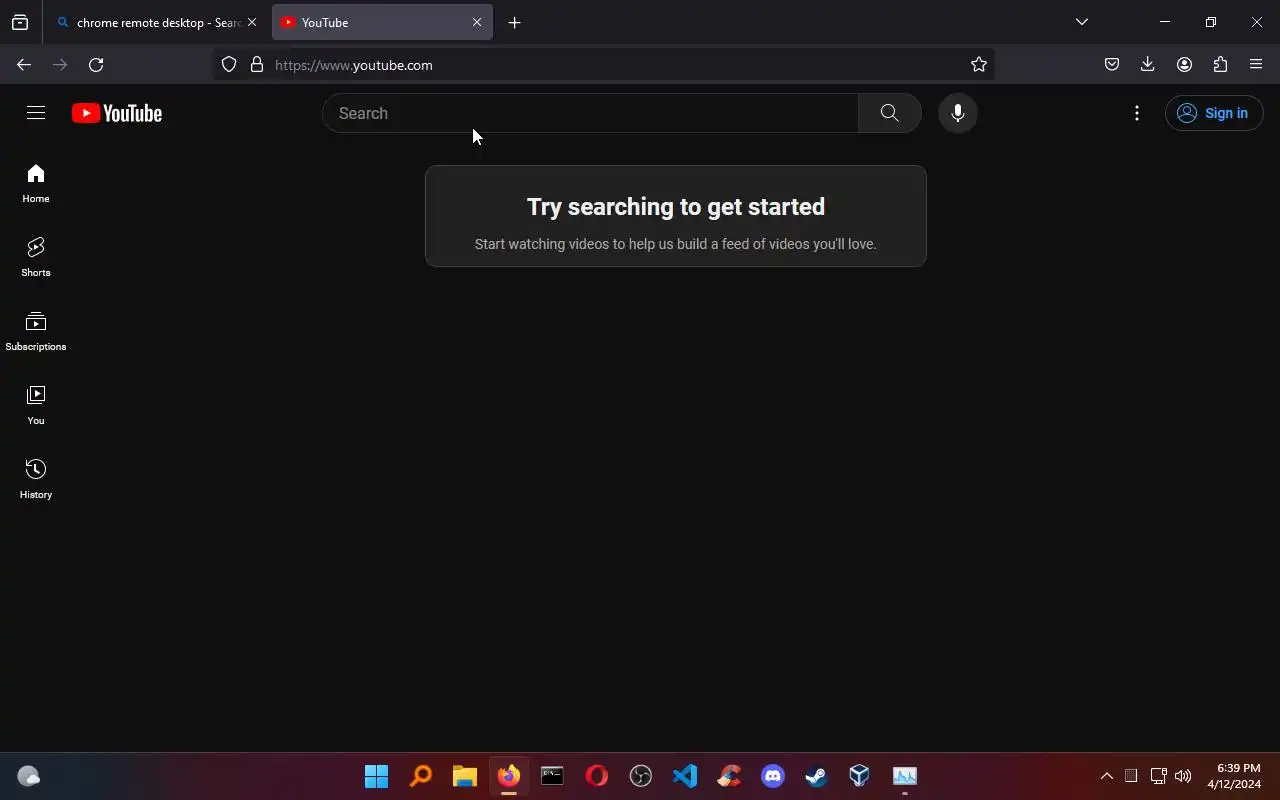This screenshot has height=800, width=1280.
Task: Open Windows taskbar search
Action: tap(421, 776)
